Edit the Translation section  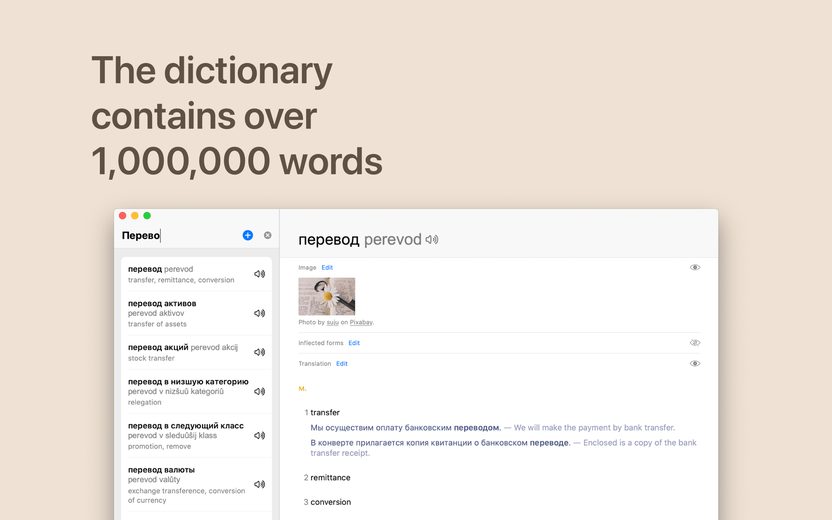[x=342, y=363]
